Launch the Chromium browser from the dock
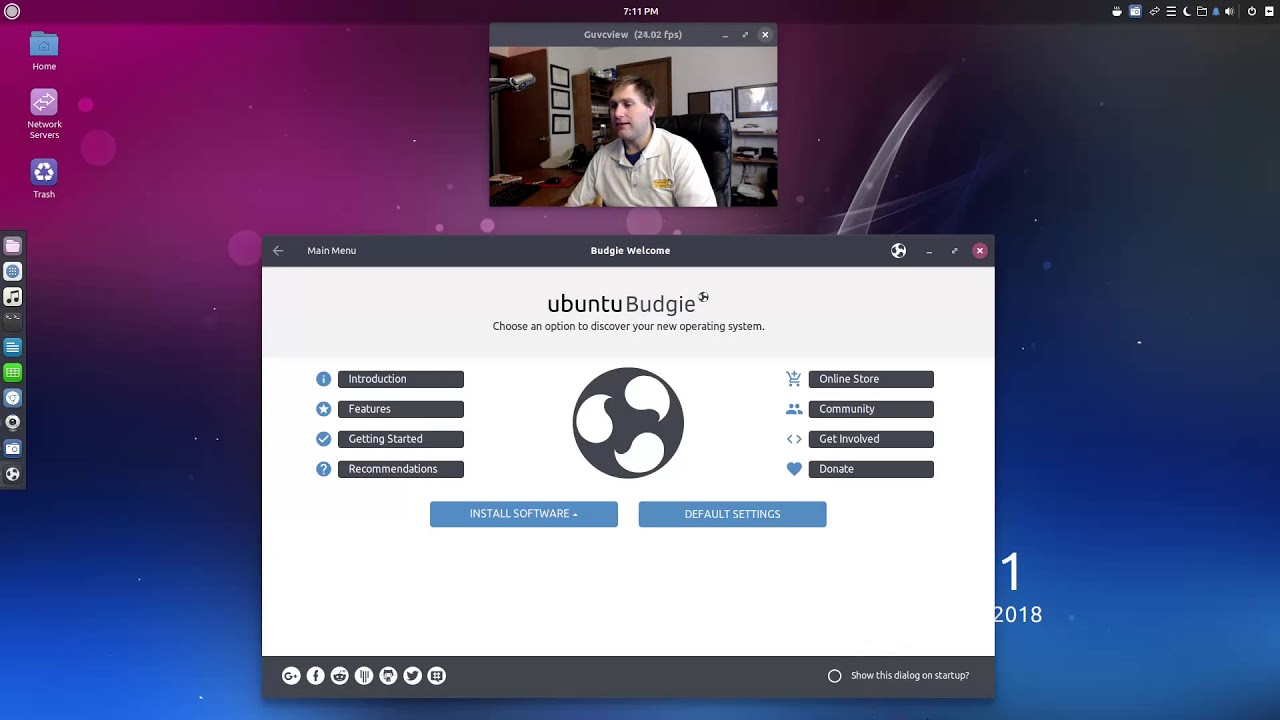This screenshot has width=1280, height=720. (x=12, y=398)
